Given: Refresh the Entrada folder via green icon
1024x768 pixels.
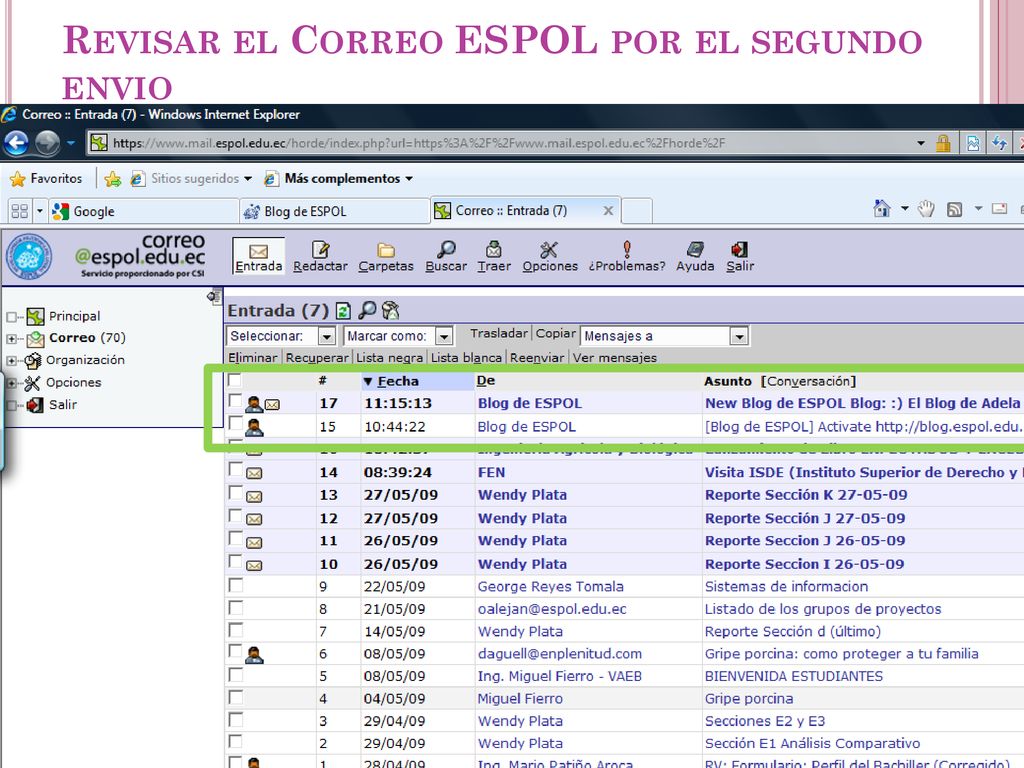Looking at the screenshot, I should pyautogui.click(x=343, y=311).
